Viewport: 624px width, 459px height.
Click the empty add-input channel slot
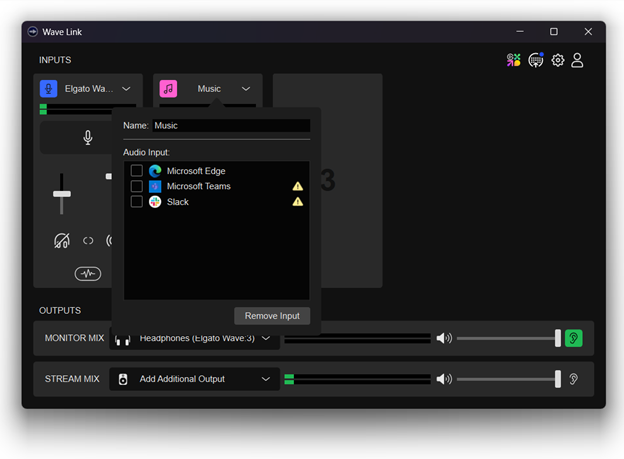[x=351, y=181]
